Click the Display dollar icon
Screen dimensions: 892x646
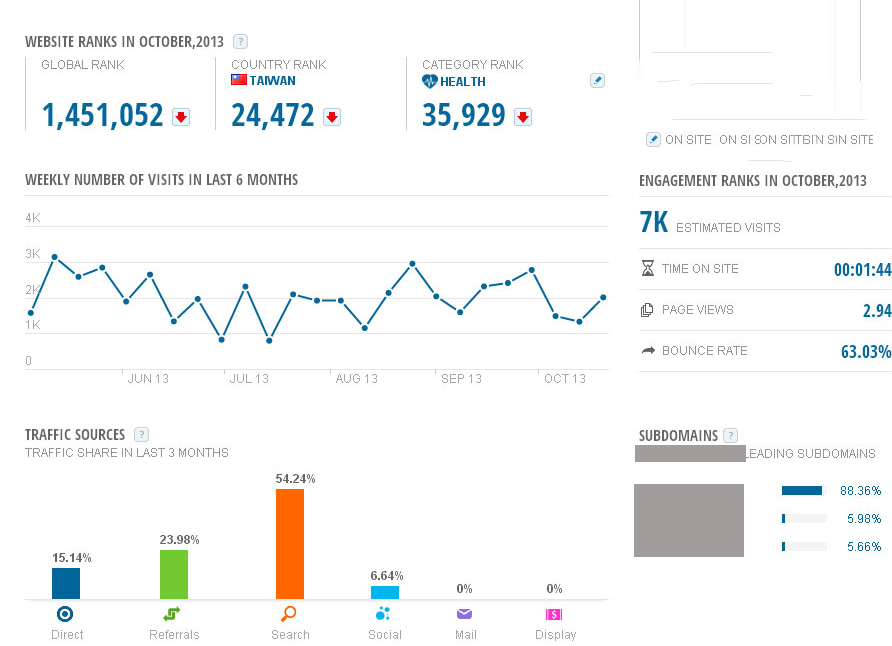point(554,614)
